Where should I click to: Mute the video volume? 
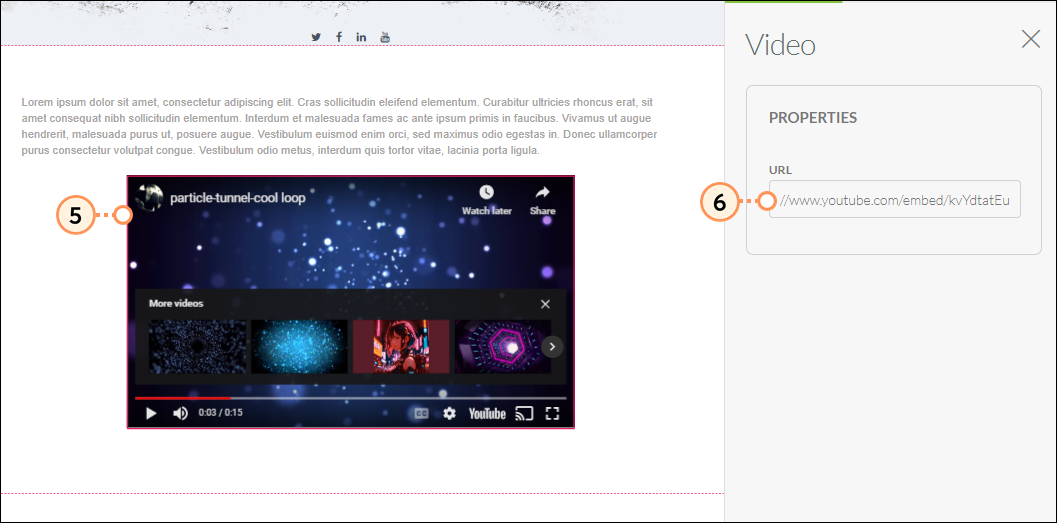(181, 413)
